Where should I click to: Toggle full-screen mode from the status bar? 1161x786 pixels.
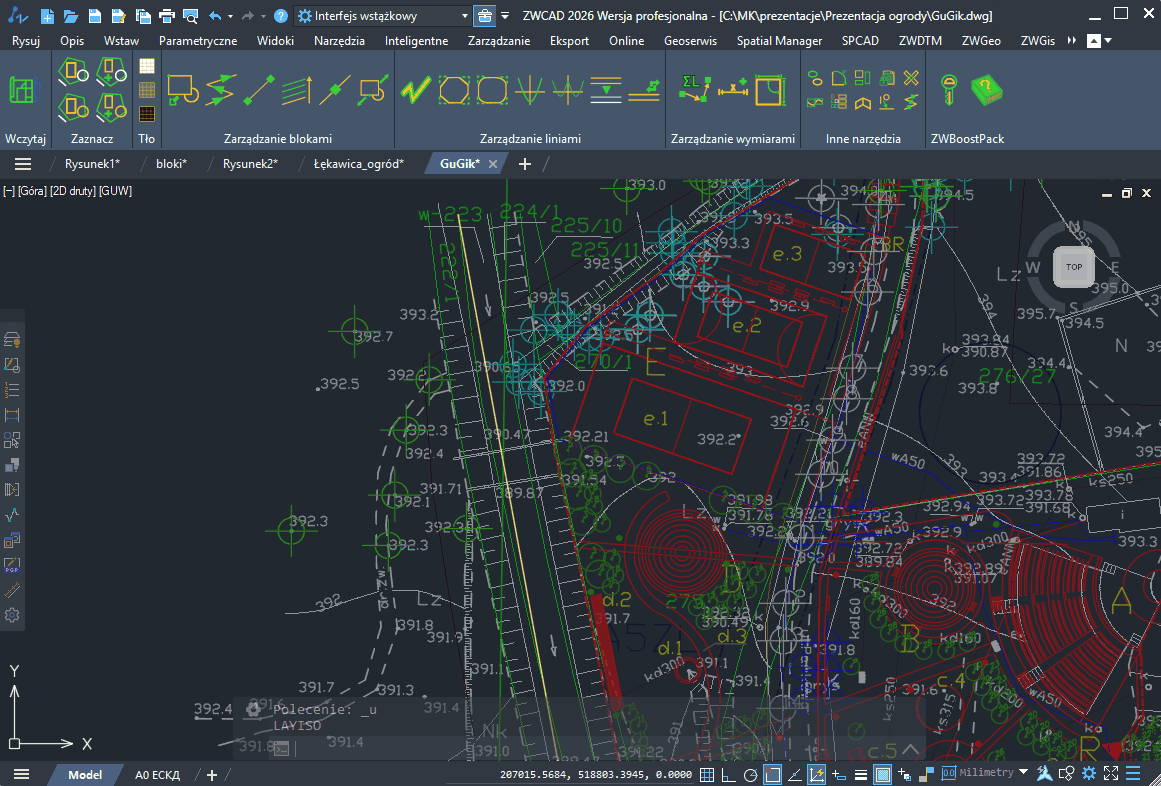[1111, 774]
